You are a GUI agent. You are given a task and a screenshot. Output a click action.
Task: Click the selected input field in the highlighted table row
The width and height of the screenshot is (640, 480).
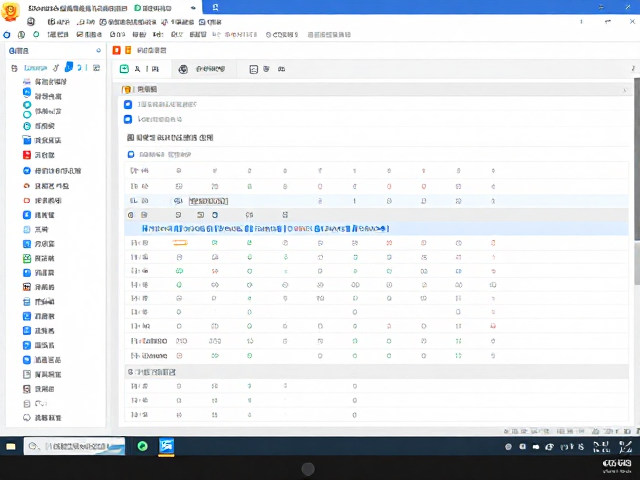pos(209,201)
